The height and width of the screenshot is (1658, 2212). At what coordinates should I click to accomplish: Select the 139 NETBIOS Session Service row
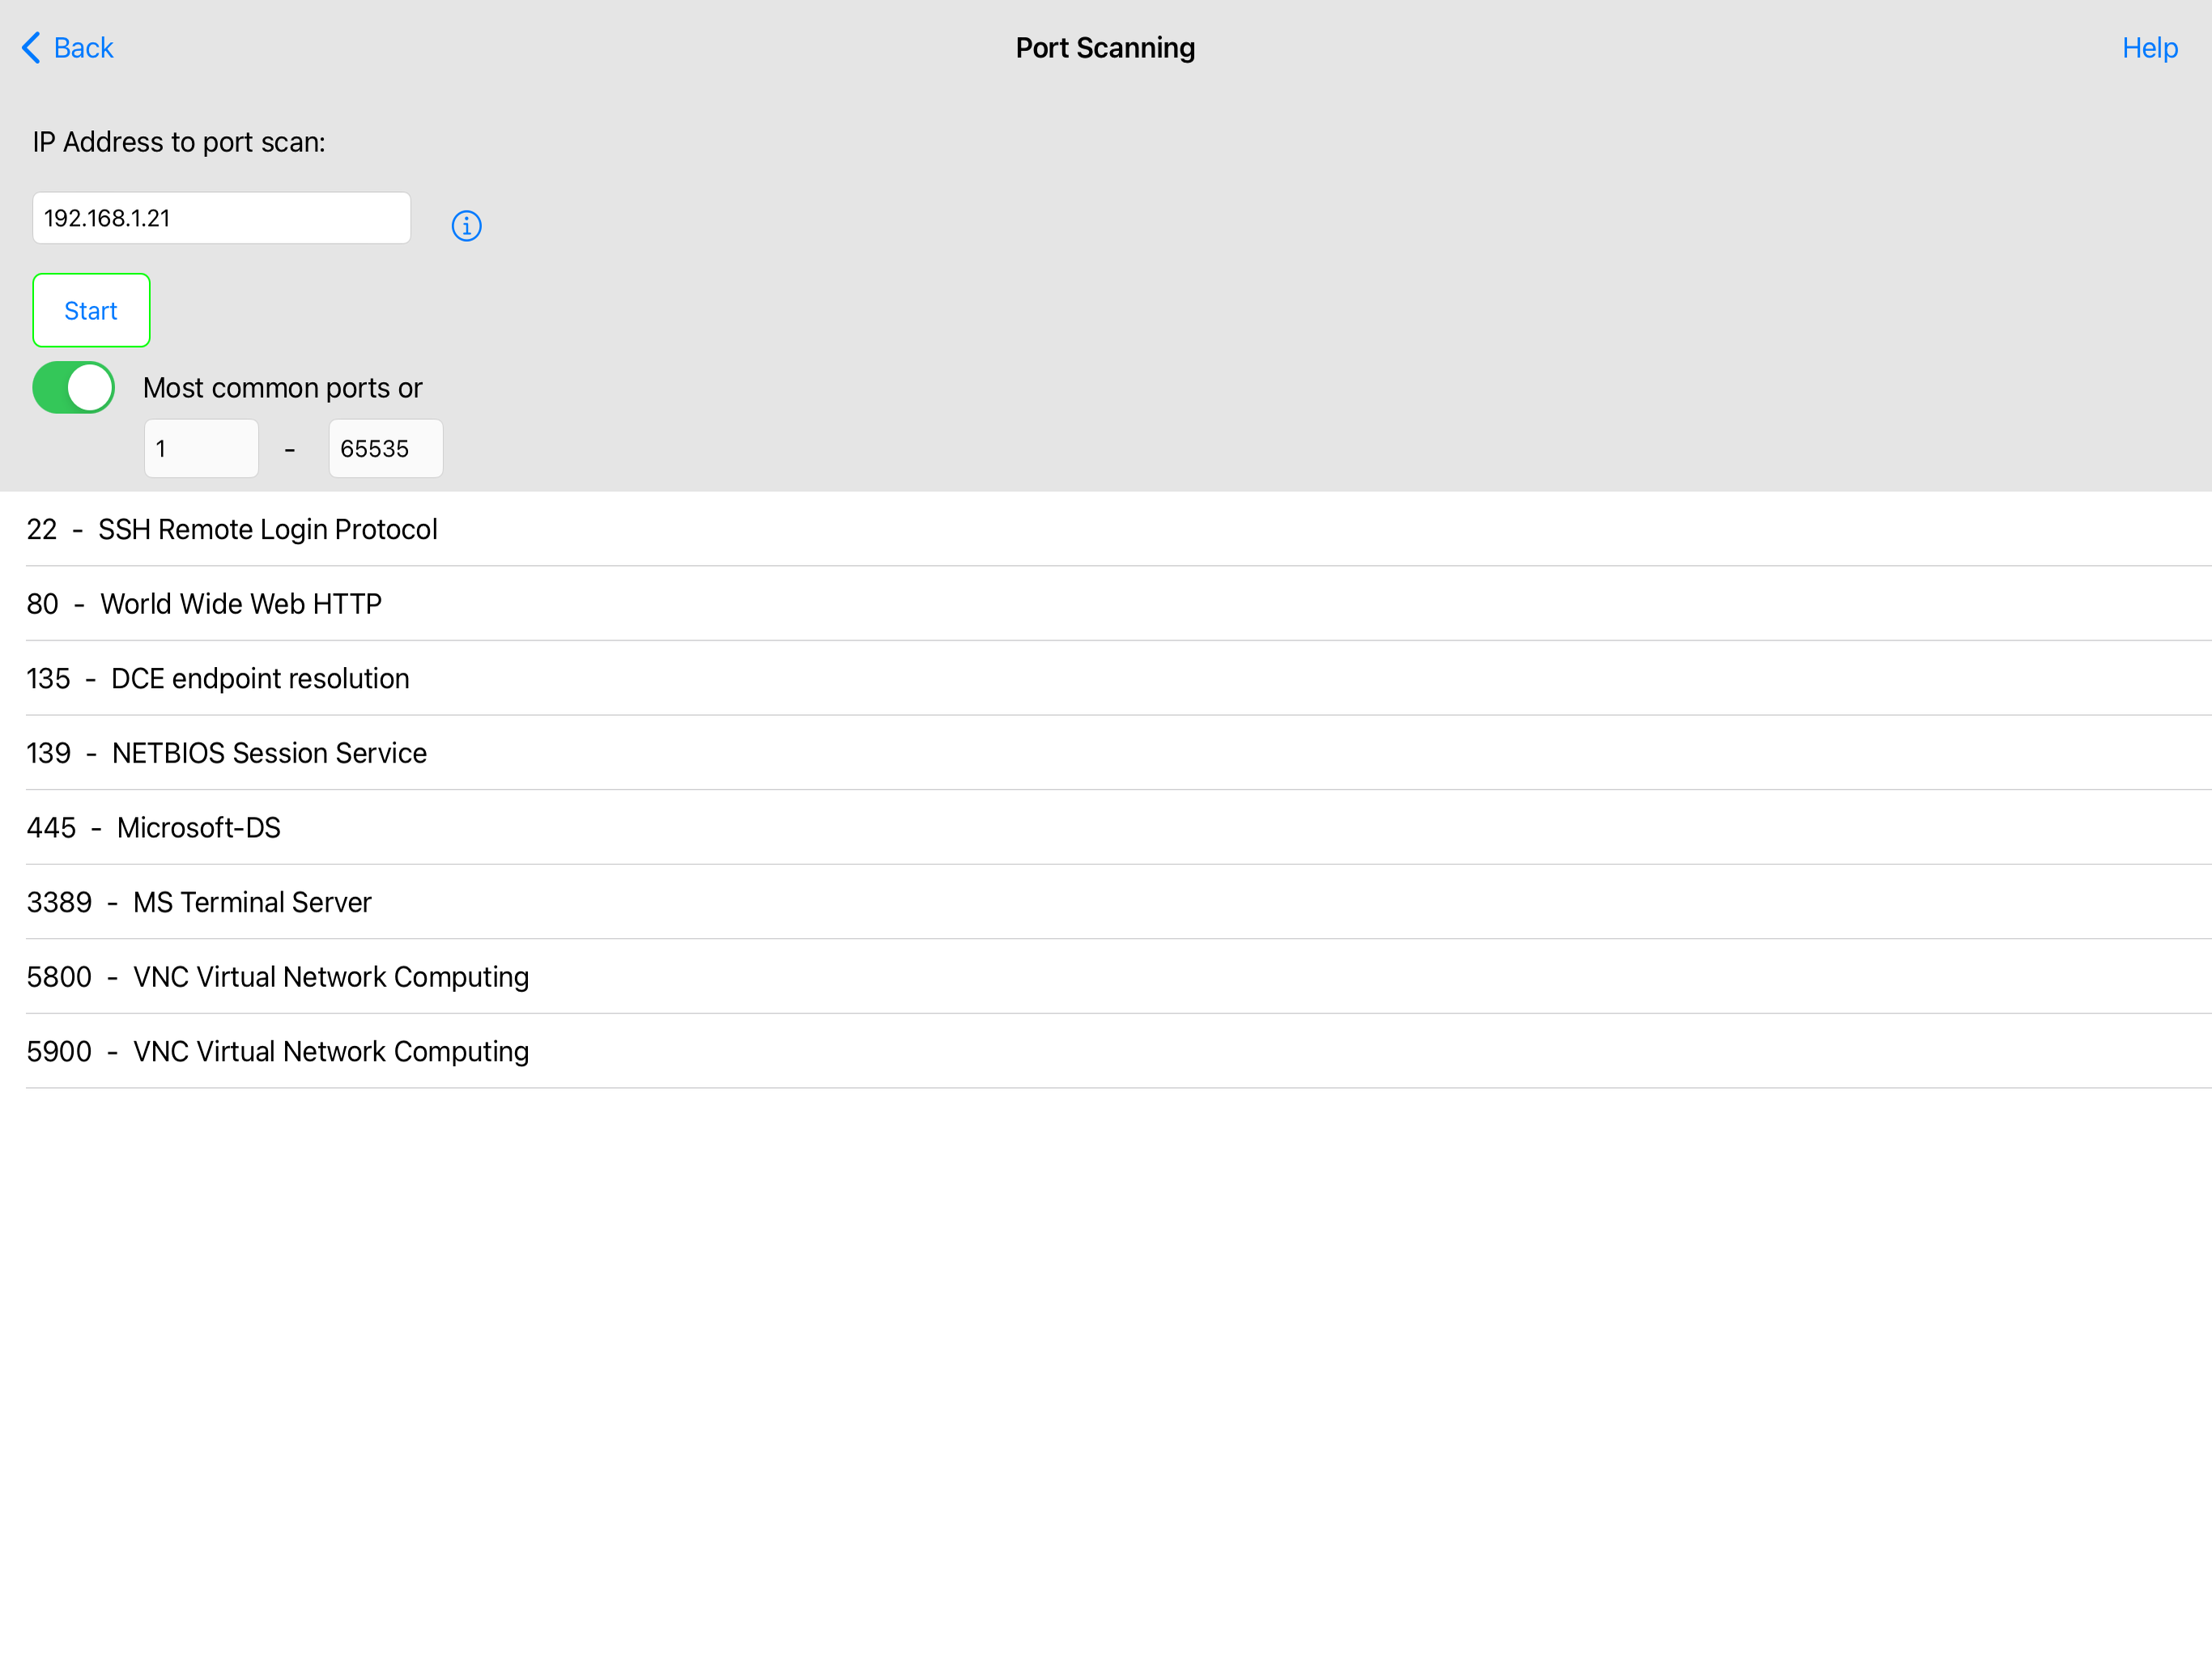tap(227, 753)
